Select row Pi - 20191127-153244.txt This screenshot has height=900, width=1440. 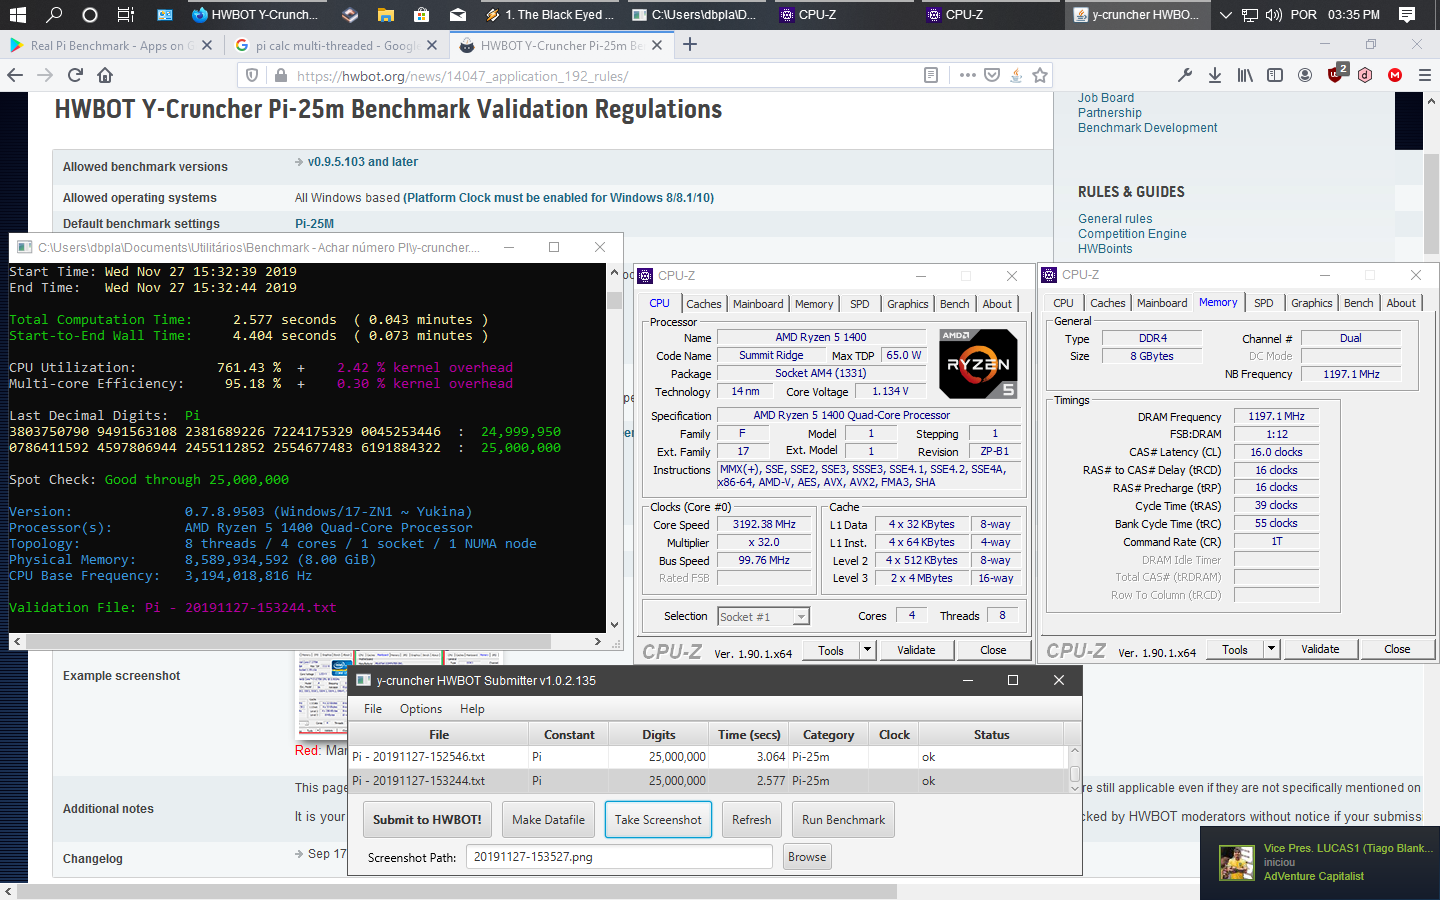coord(709,781)
